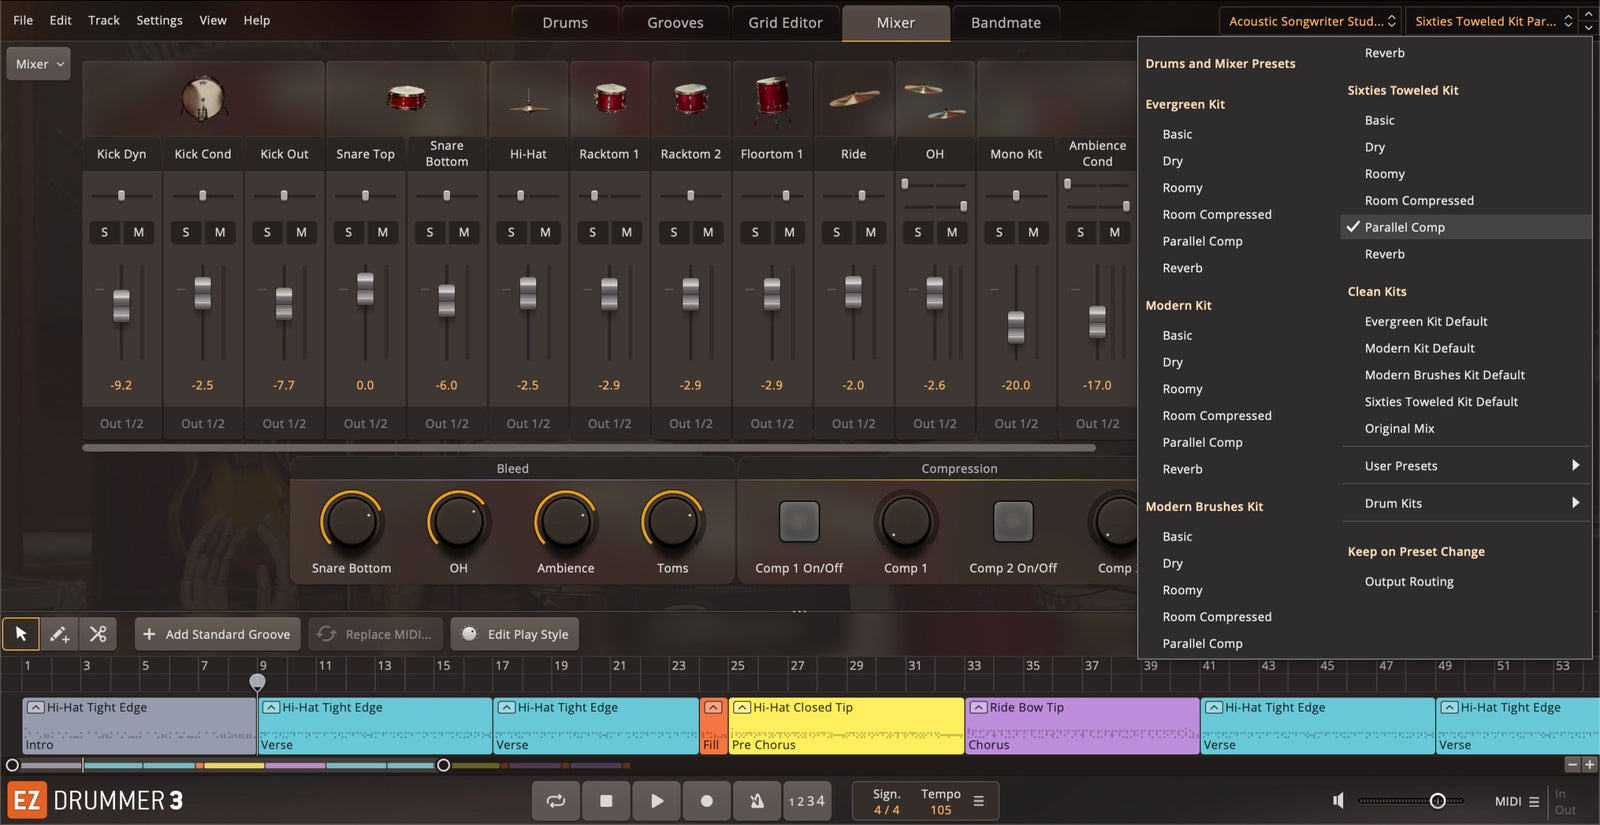Click the Ride cymbal image
The width and height of the screenshot is (1600, 825).
pos(854,98)
